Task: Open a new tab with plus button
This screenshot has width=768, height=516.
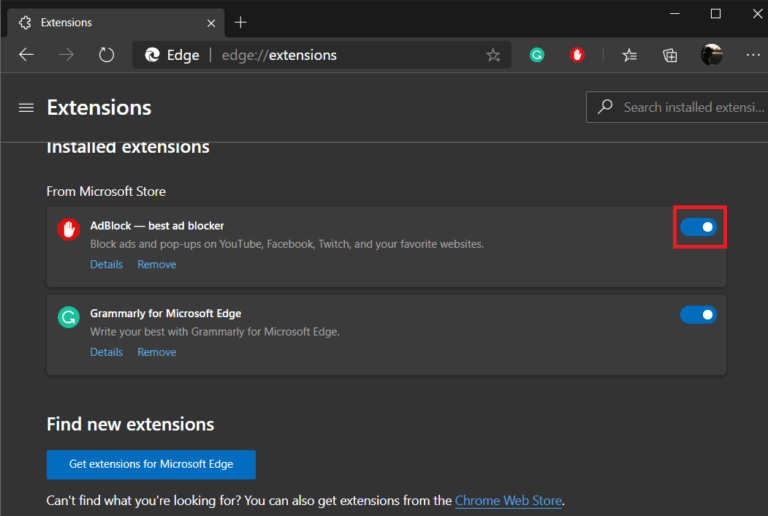Action: [240, 22]
